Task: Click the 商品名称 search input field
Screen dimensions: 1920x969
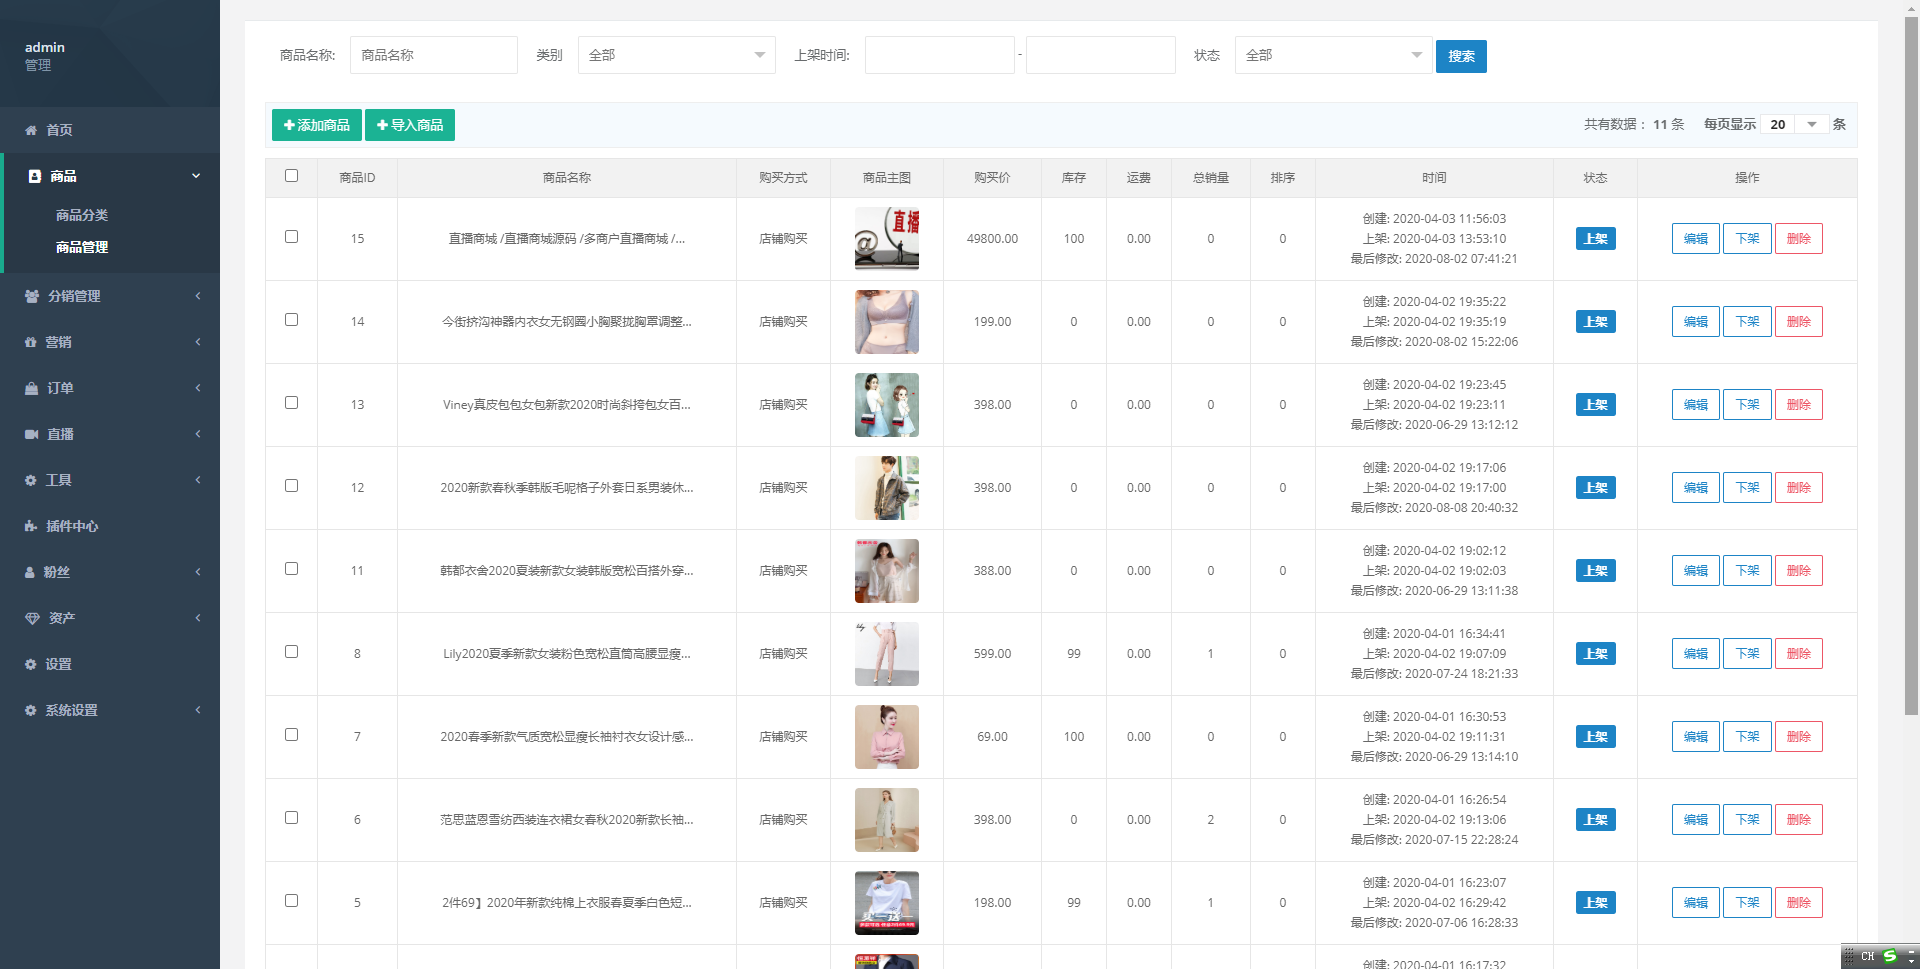Action: pos(433,55)
